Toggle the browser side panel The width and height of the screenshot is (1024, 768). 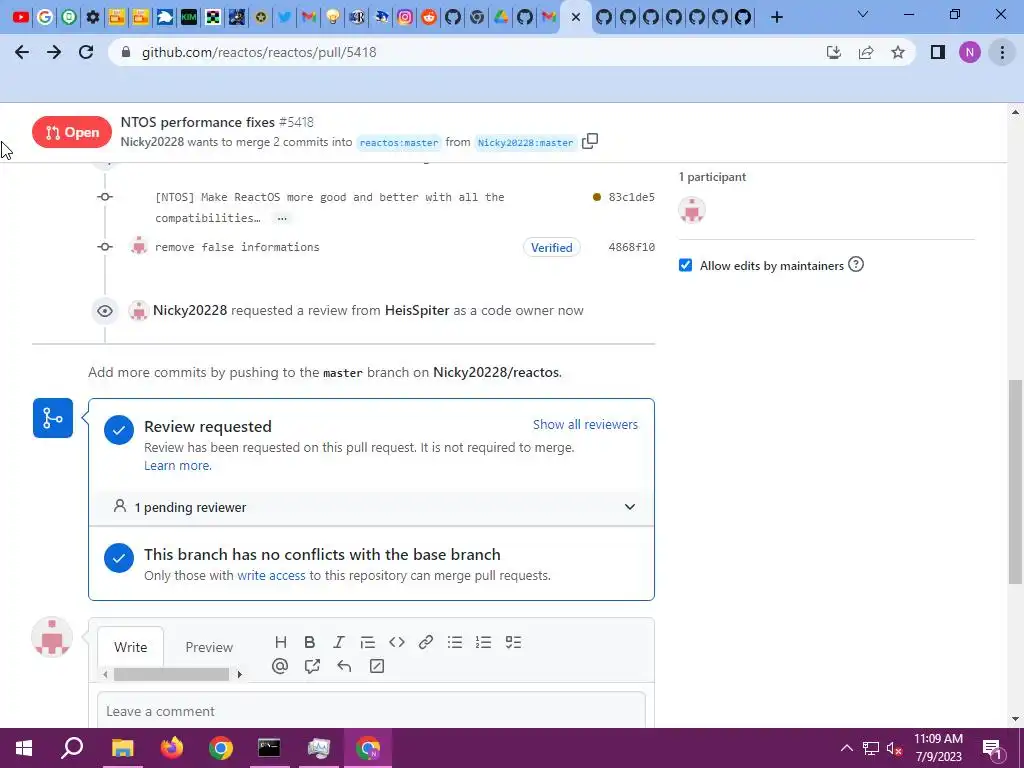(x=938, y=52)
